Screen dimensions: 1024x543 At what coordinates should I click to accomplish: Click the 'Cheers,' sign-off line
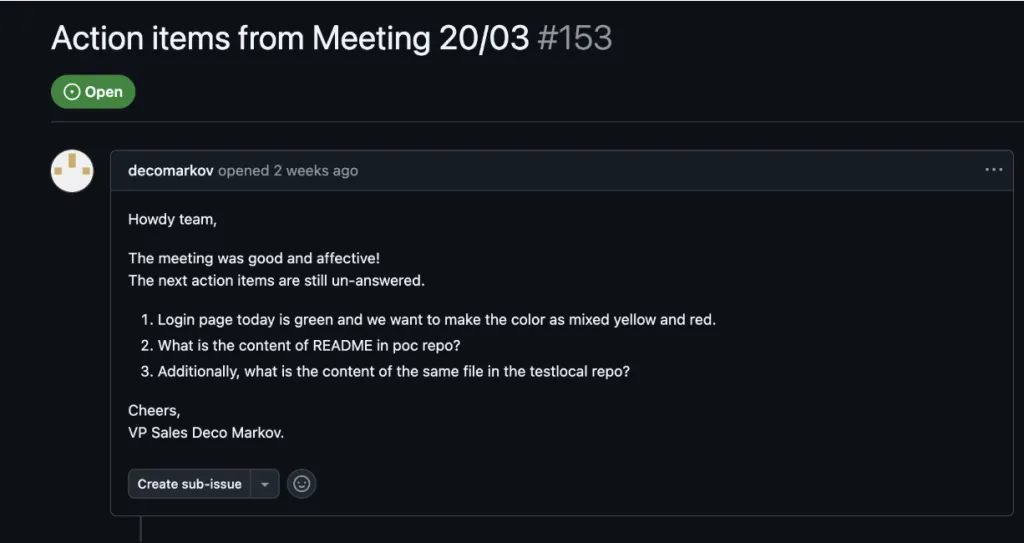point(154,410)
